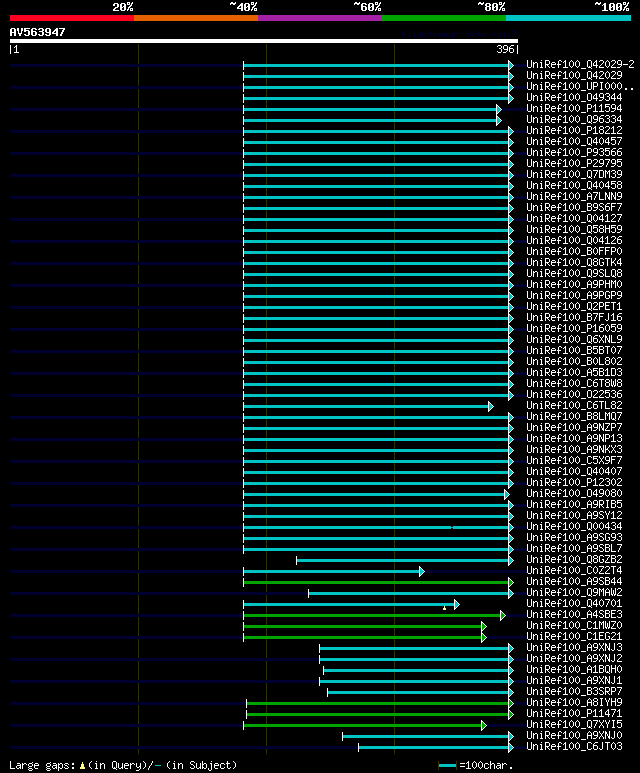Viewport: 640px width, 773px height.
Task: Select hit label UniRef100_Q9SLQ8
Action: [x=574, y=274]
